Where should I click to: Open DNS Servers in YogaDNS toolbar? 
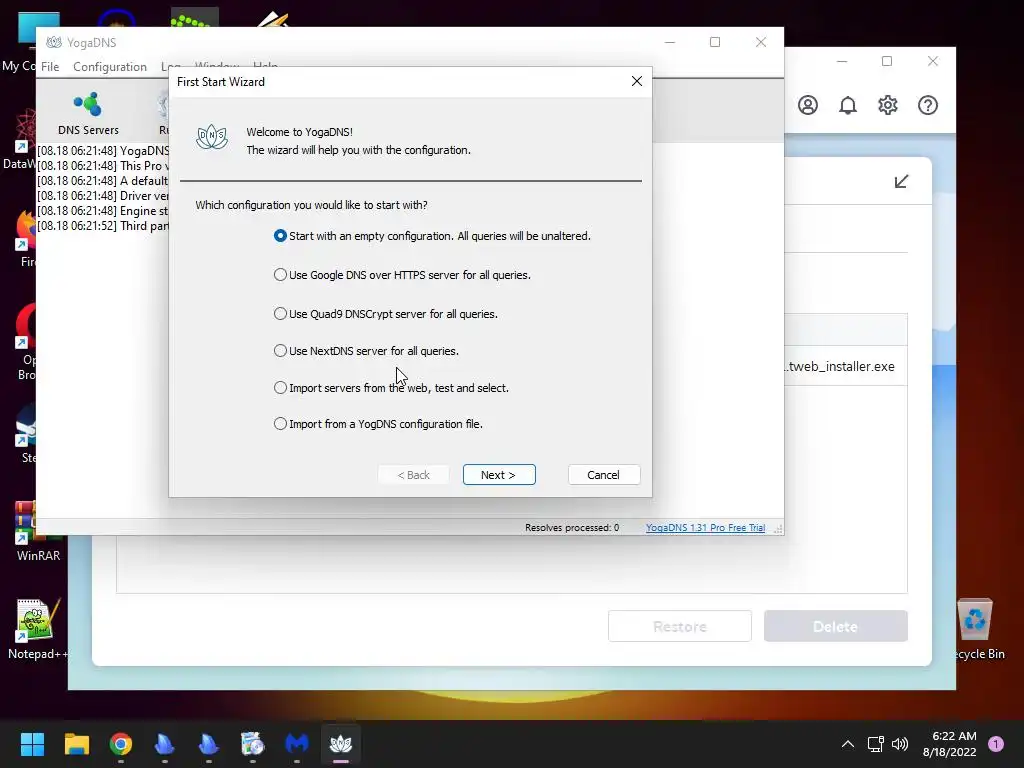coord(88,113)
